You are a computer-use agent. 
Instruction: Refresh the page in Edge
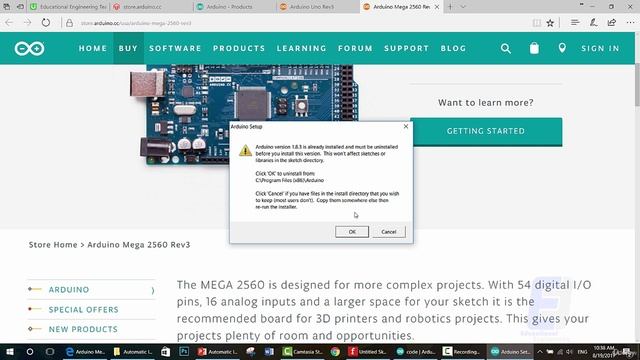pyautogui.click(x=46, y=23)
